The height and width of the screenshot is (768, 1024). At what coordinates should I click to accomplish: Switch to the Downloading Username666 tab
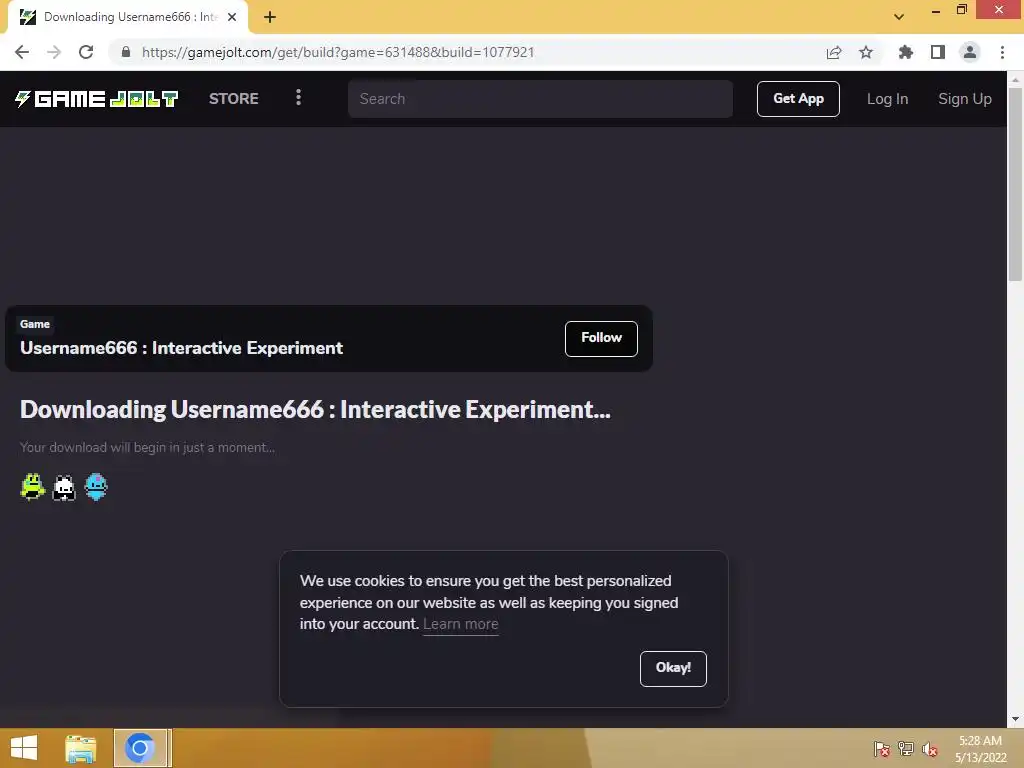[x=127, y=17]
